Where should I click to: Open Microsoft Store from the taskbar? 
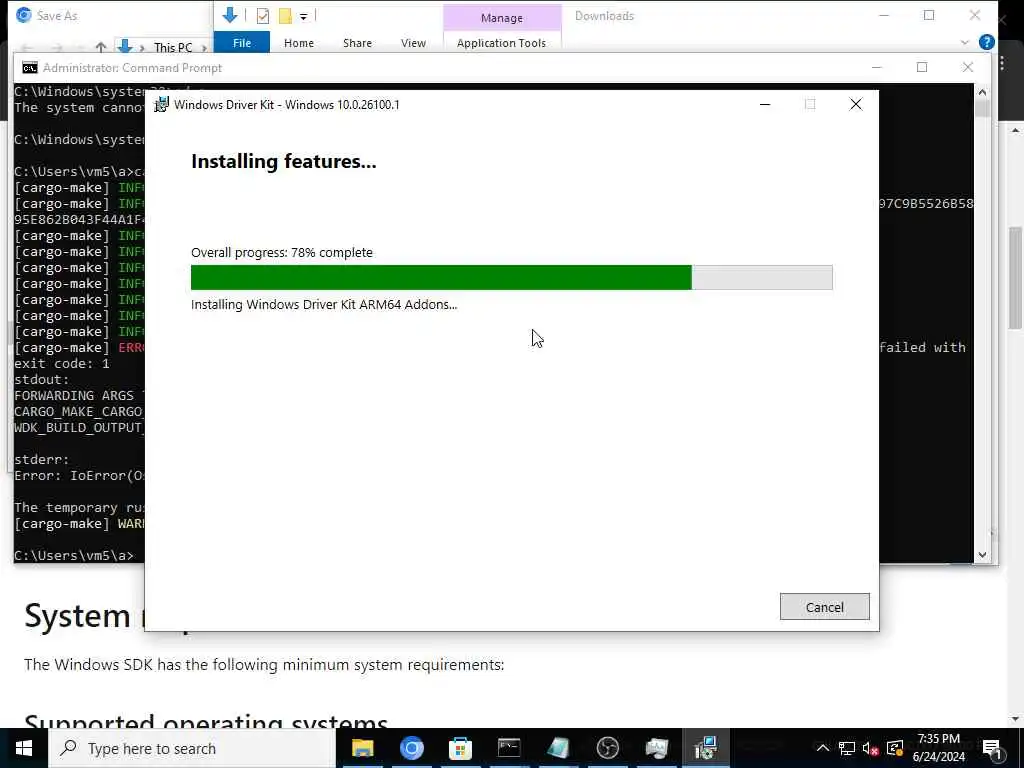(x=460, y=748)
